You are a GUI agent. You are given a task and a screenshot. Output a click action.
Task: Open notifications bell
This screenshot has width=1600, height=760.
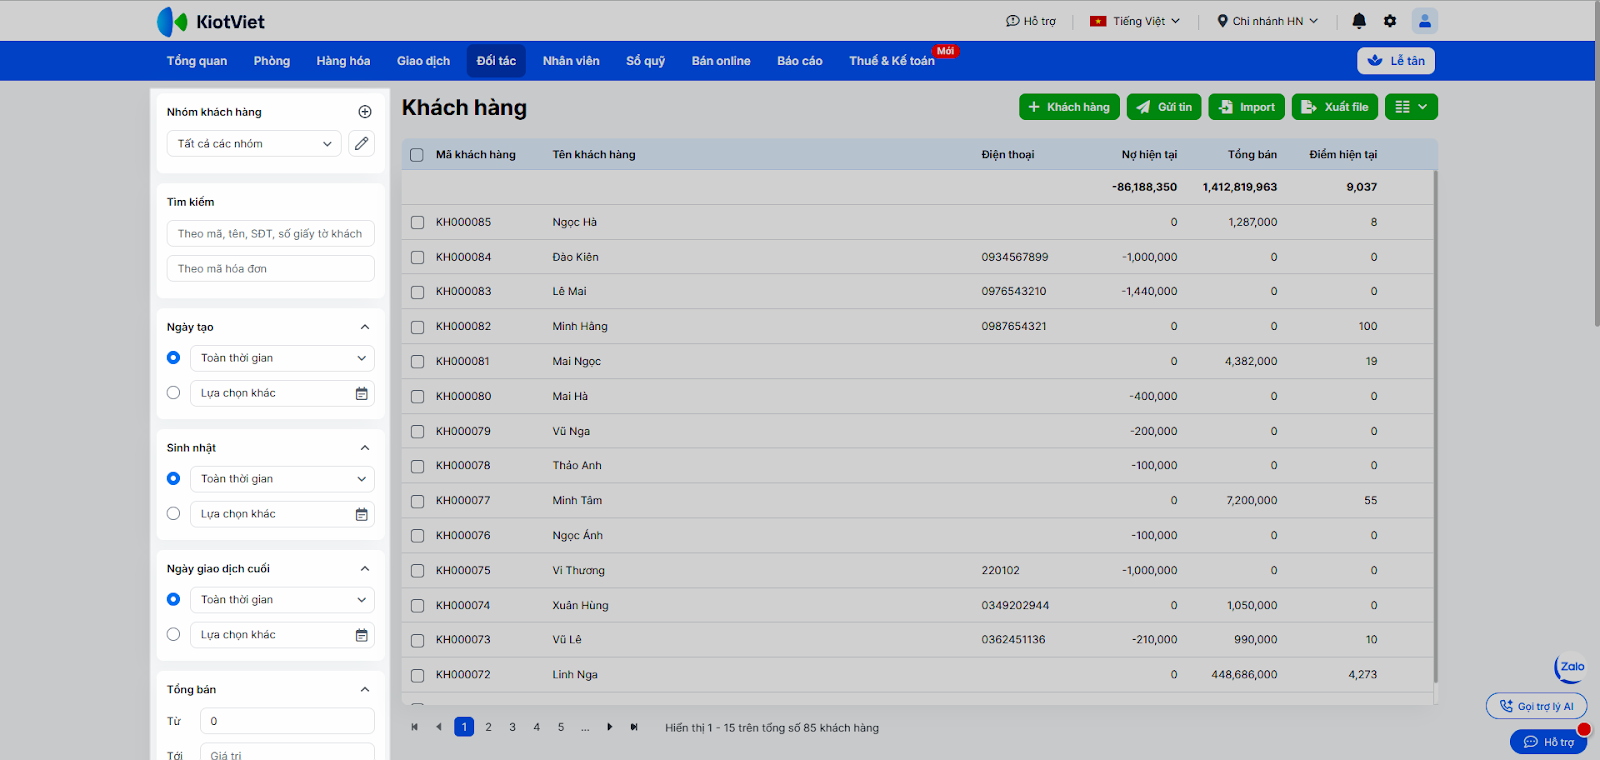click(1359, 21)
